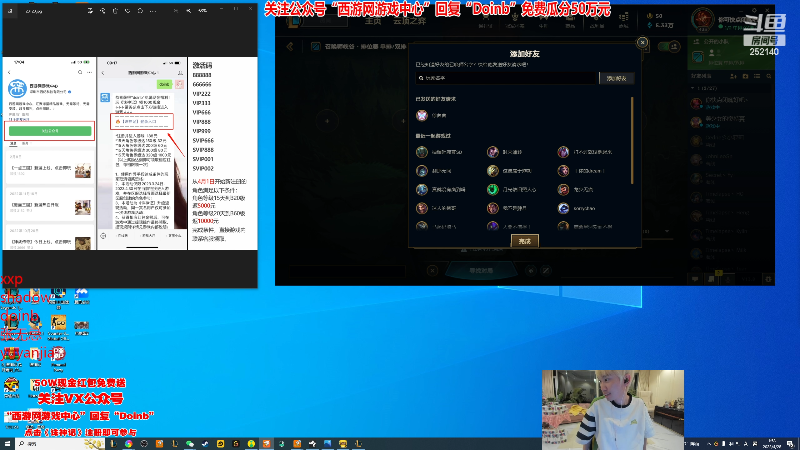Click the trash icon in Photos toolbar

(x=115, y=11)
